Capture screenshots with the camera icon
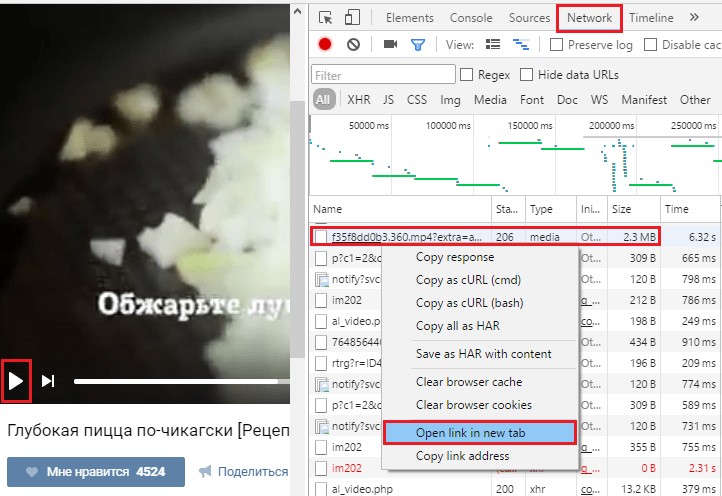722x496 pixels. pos(390,44)
